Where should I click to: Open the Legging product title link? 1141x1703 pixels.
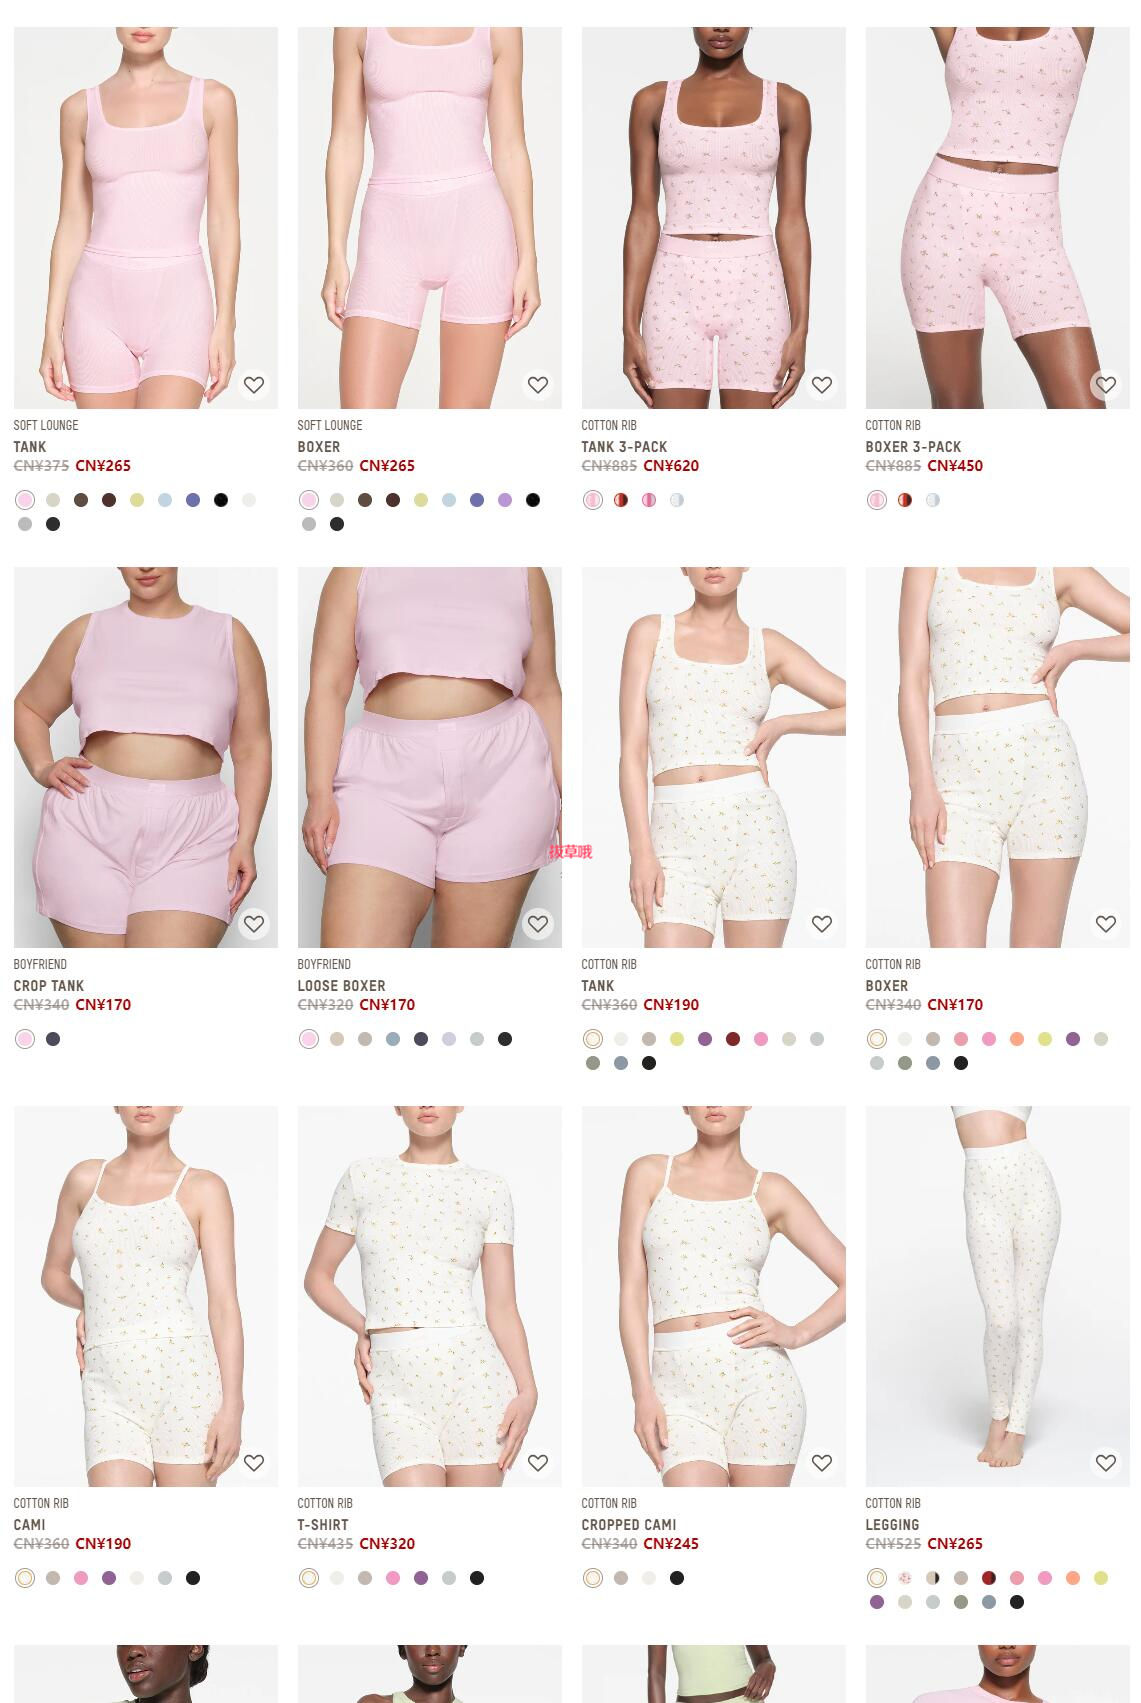(892, 1525)
